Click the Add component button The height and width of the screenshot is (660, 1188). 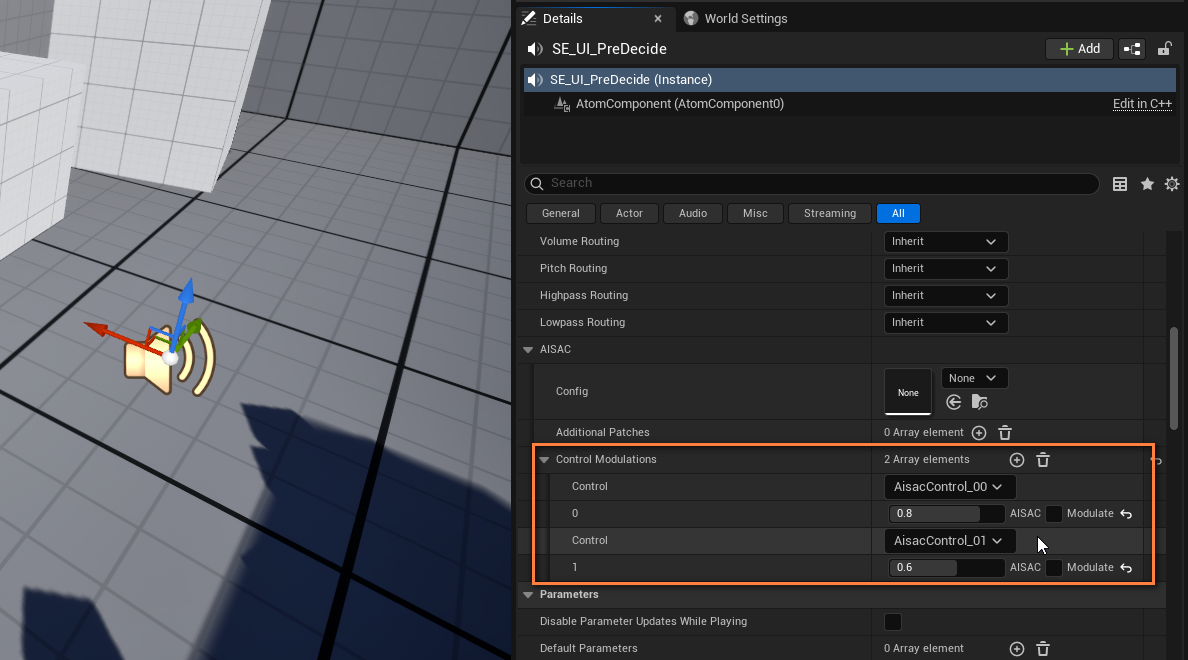pos(1079,48)
